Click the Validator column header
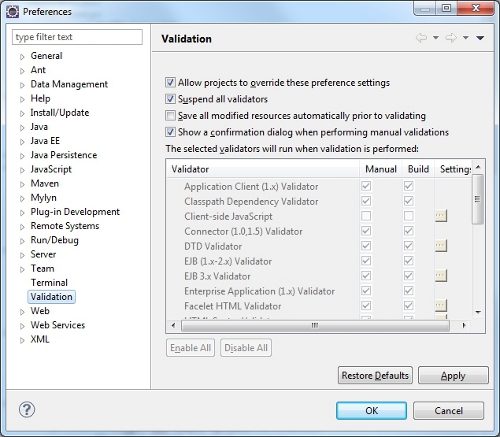The width and height of the screenshot is (500, 437). 263,169
